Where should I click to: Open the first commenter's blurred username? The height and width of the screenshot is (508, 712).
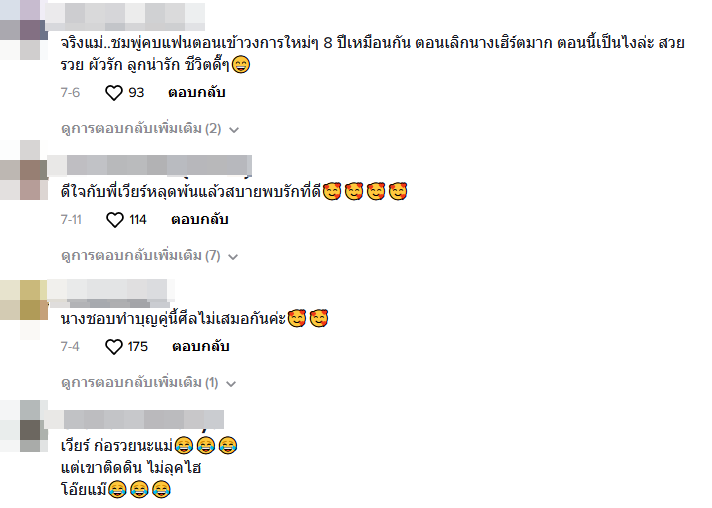[125, 15]
